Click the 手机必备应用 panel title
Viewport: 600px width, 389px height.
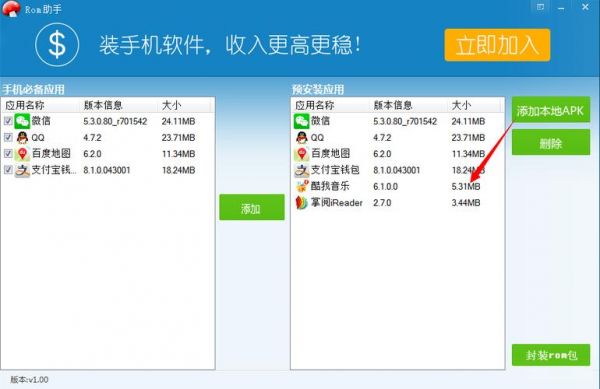(34, 90)
